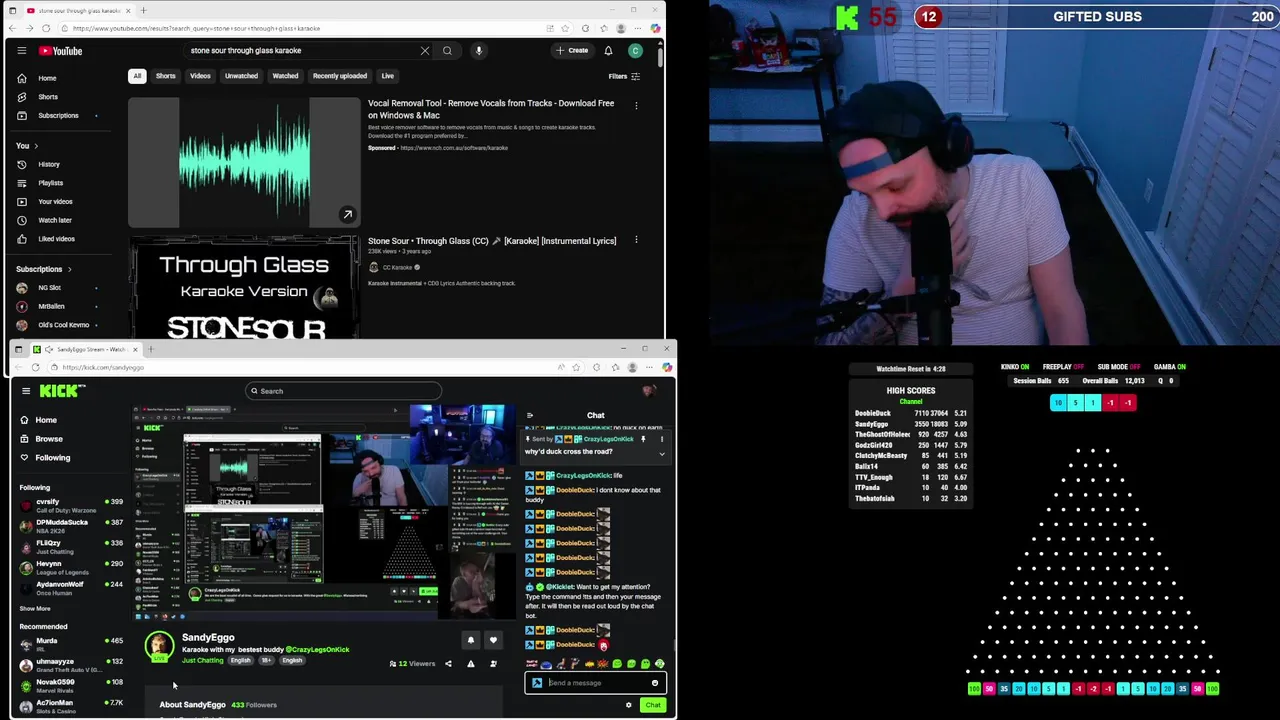
Task: Select the Shorts filter chip
Action: [165, 76]
